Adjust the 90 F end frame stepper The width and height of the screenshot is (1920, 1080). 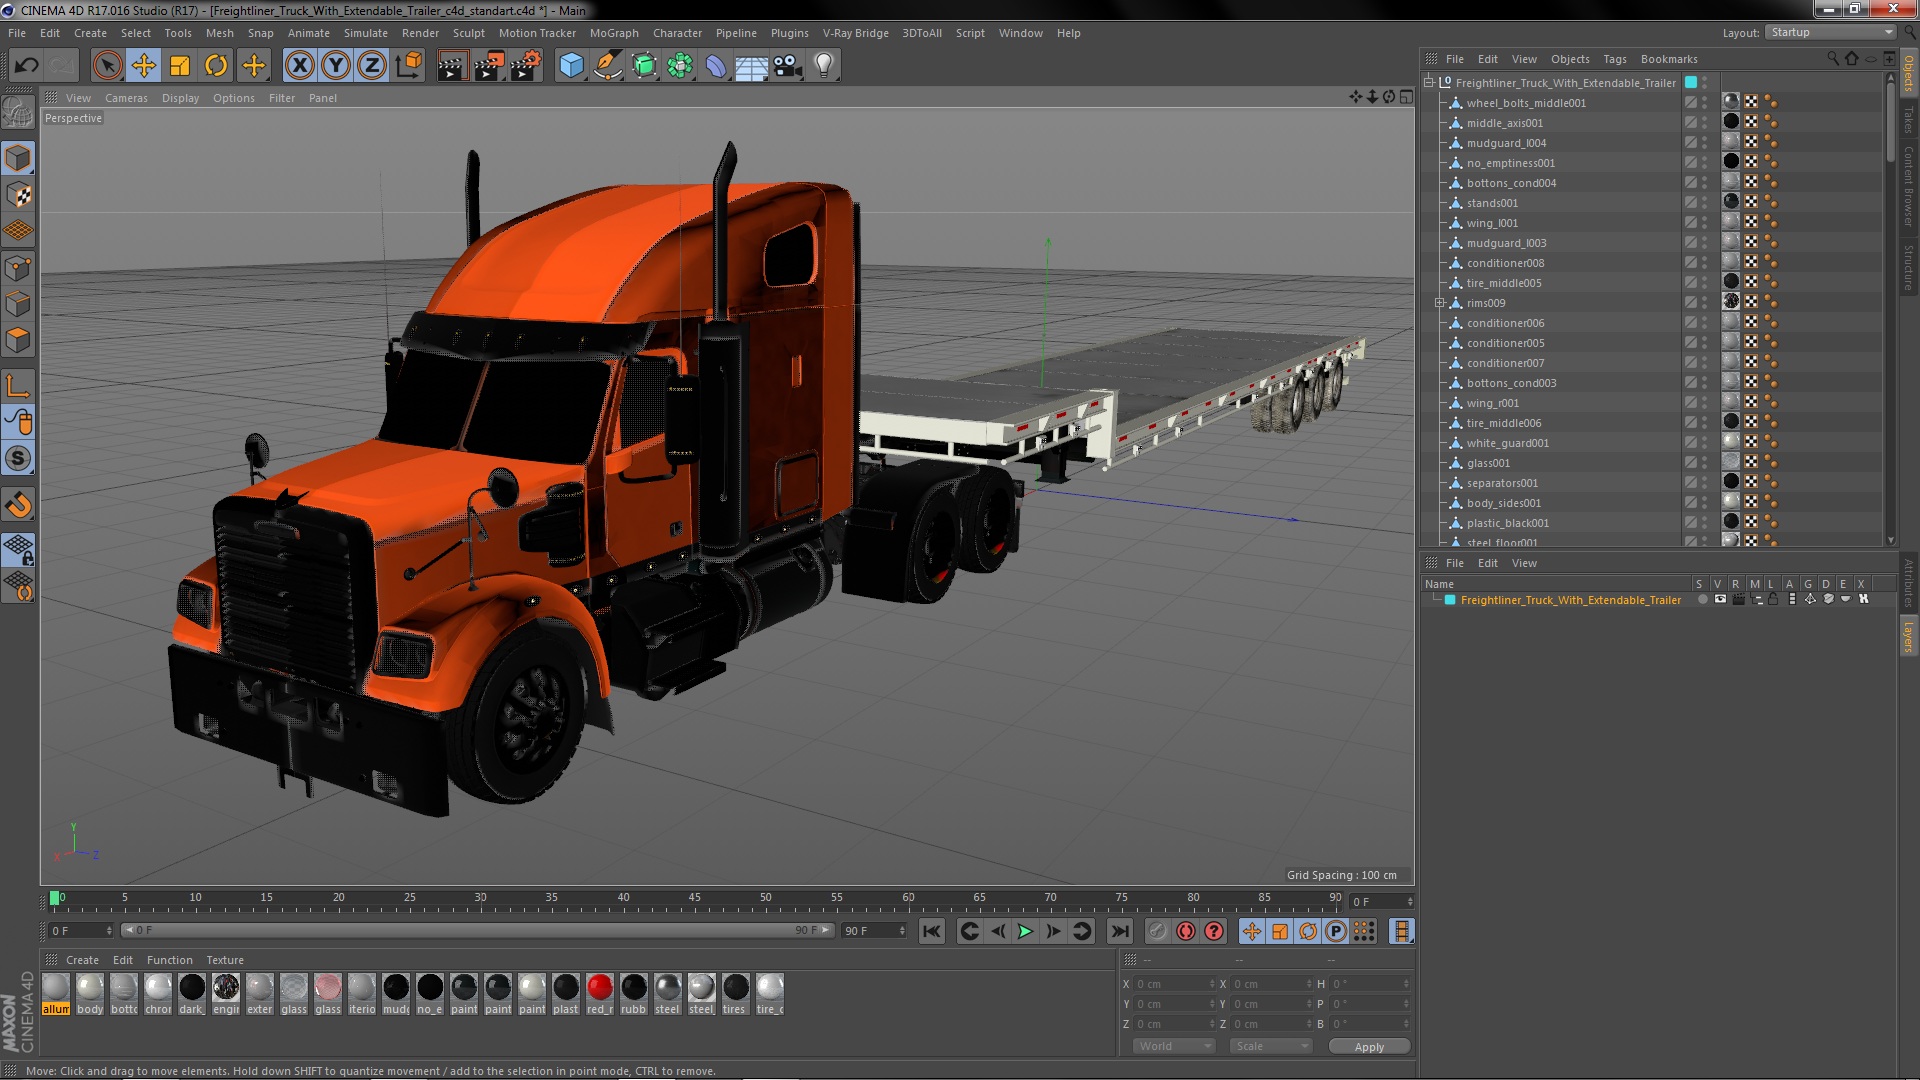coord(902,931)
